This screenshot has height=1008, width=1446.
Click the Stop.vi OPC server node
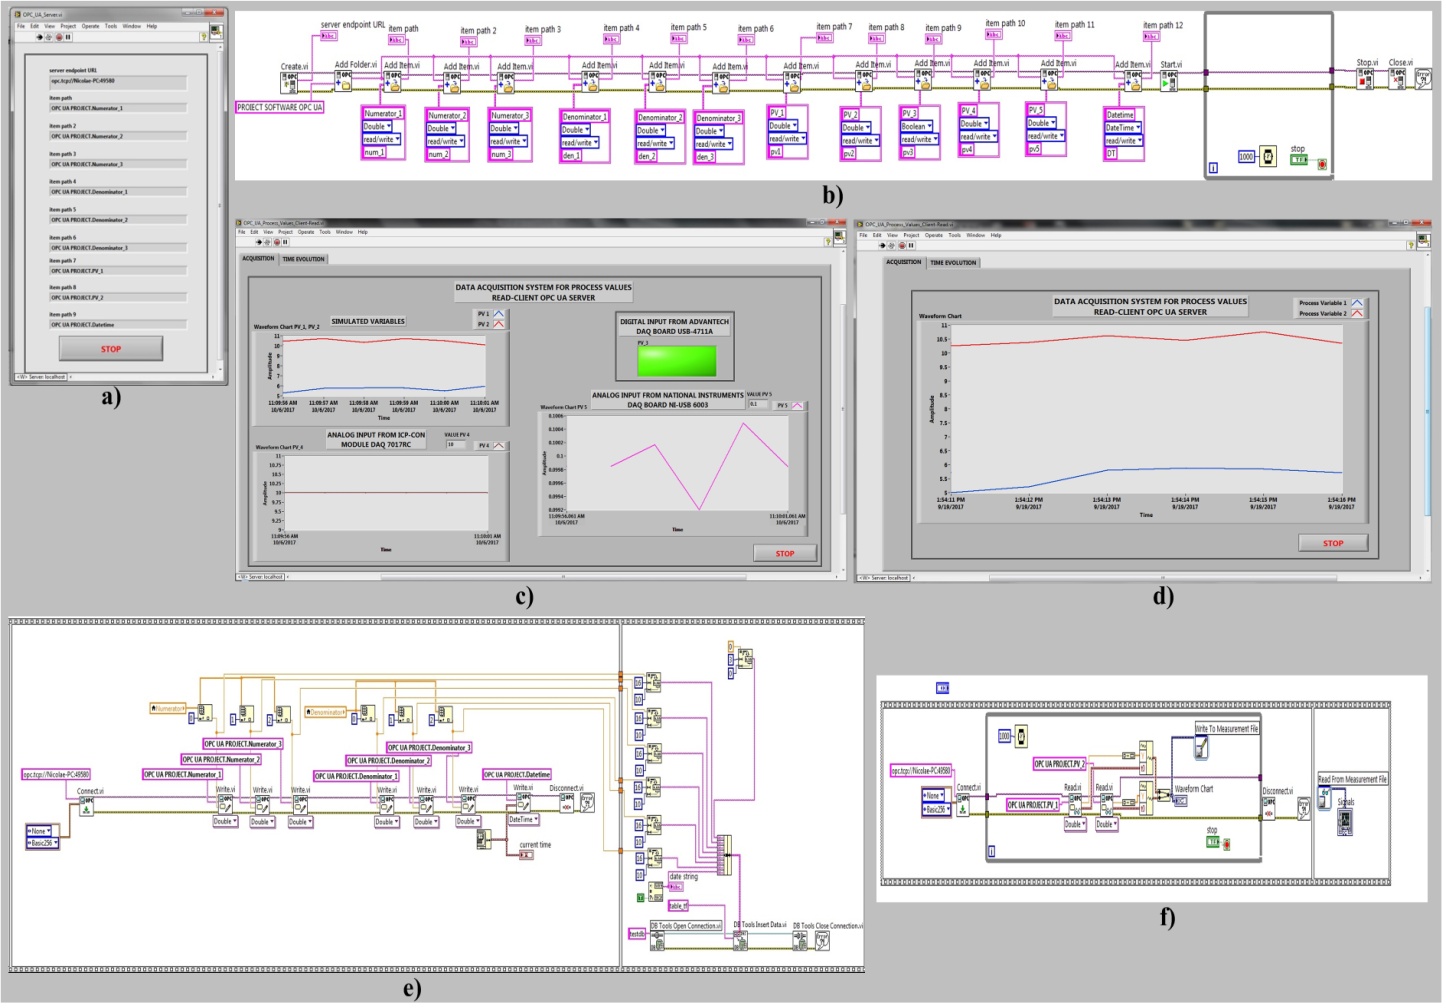[x=1365, y=78]
